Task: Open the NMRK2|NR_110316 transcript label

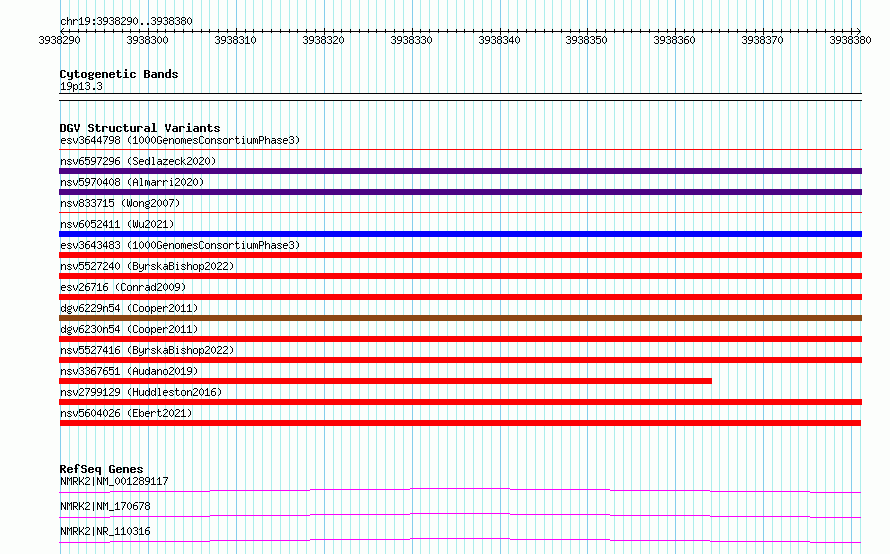Action: click(x=105, y=531)
